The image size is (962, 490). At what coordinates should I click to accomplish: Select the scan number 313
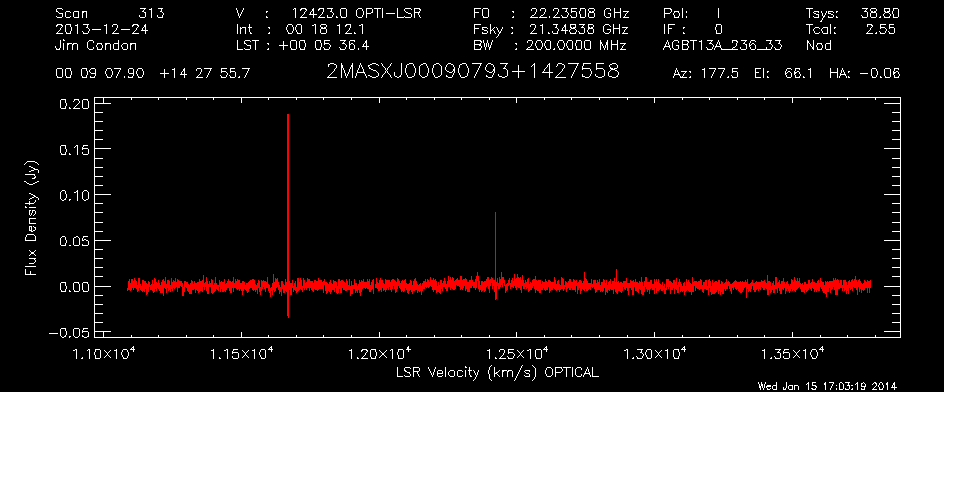click(x=151, y=13)
